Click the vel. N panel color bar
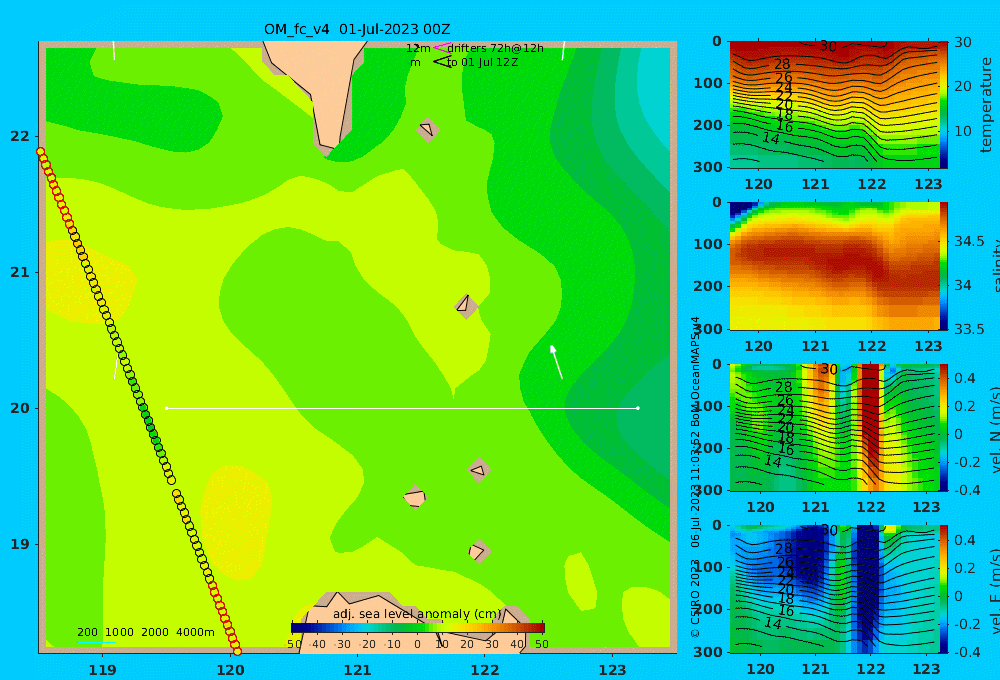1000x680 pixels. point(944,427)
